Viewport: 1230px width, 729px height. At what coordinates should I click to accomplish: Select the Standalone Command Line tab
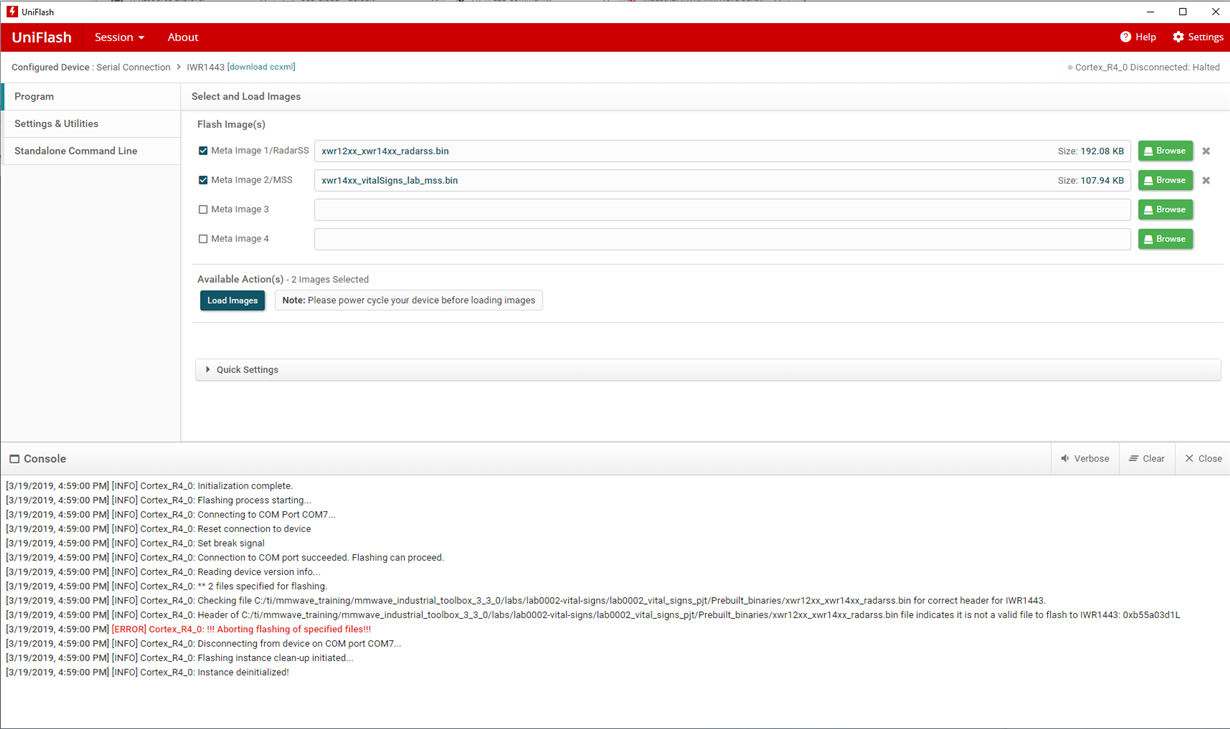[x=91, y=151]
